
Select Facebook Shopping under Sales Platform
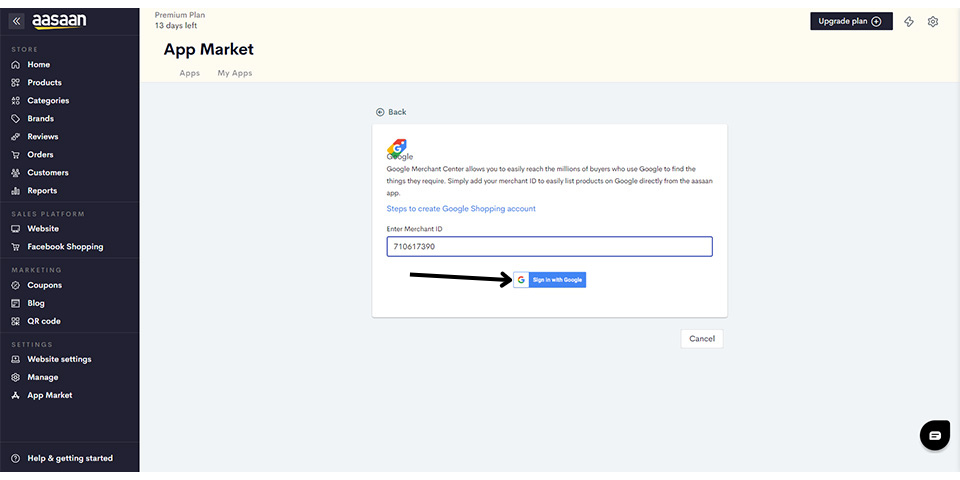pyautogui.click(x=66, y=247)
